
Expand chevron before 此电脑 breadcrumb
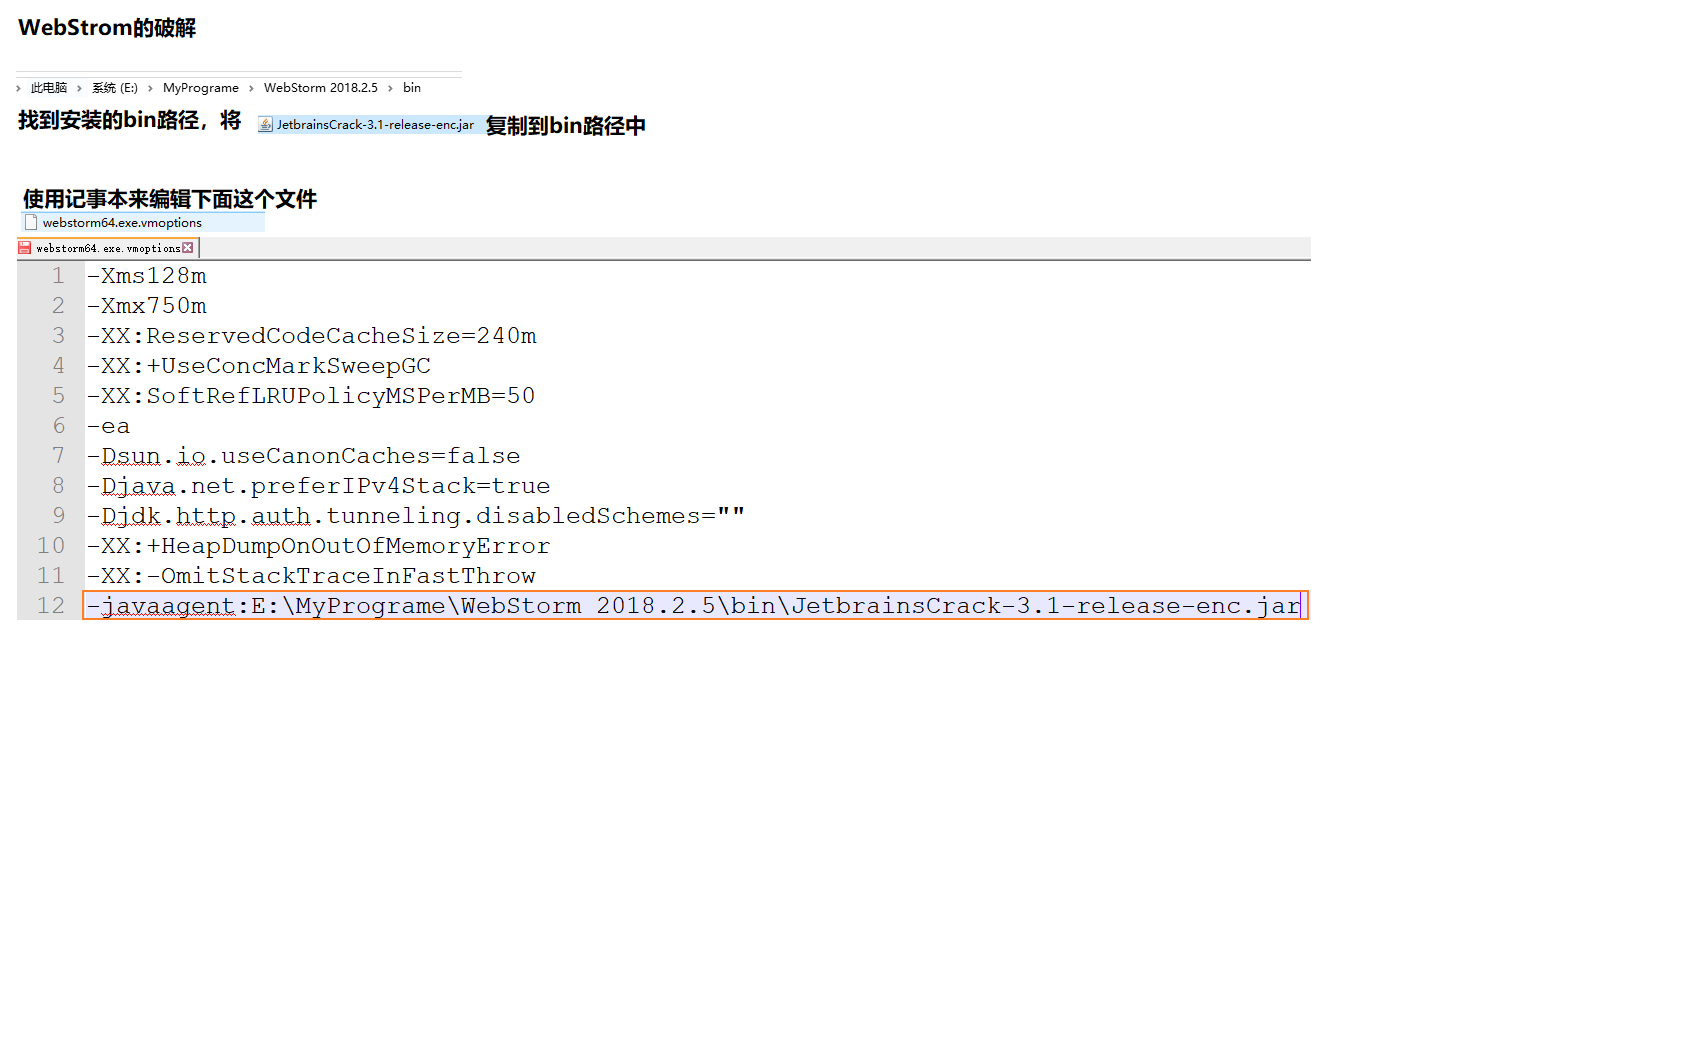pyautogui.click(x=19, y=88)
